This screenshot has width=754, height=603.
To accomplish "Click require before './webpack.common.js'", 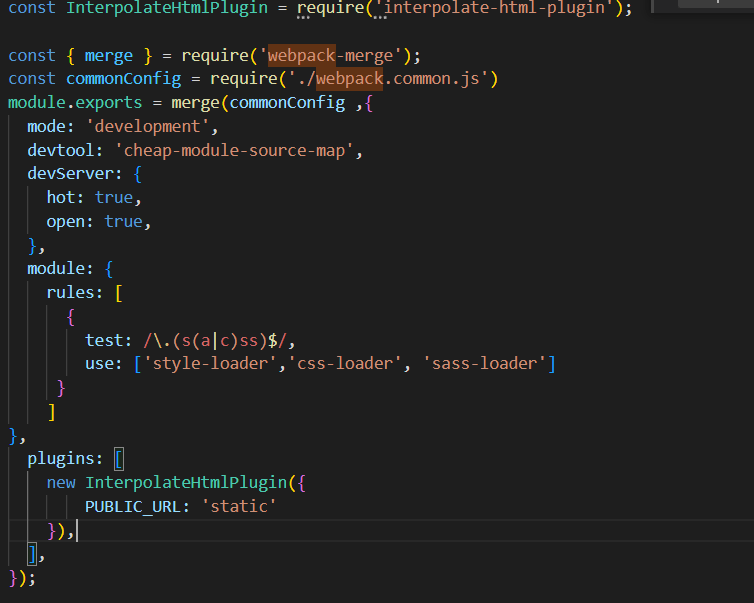I will point(244,78).
